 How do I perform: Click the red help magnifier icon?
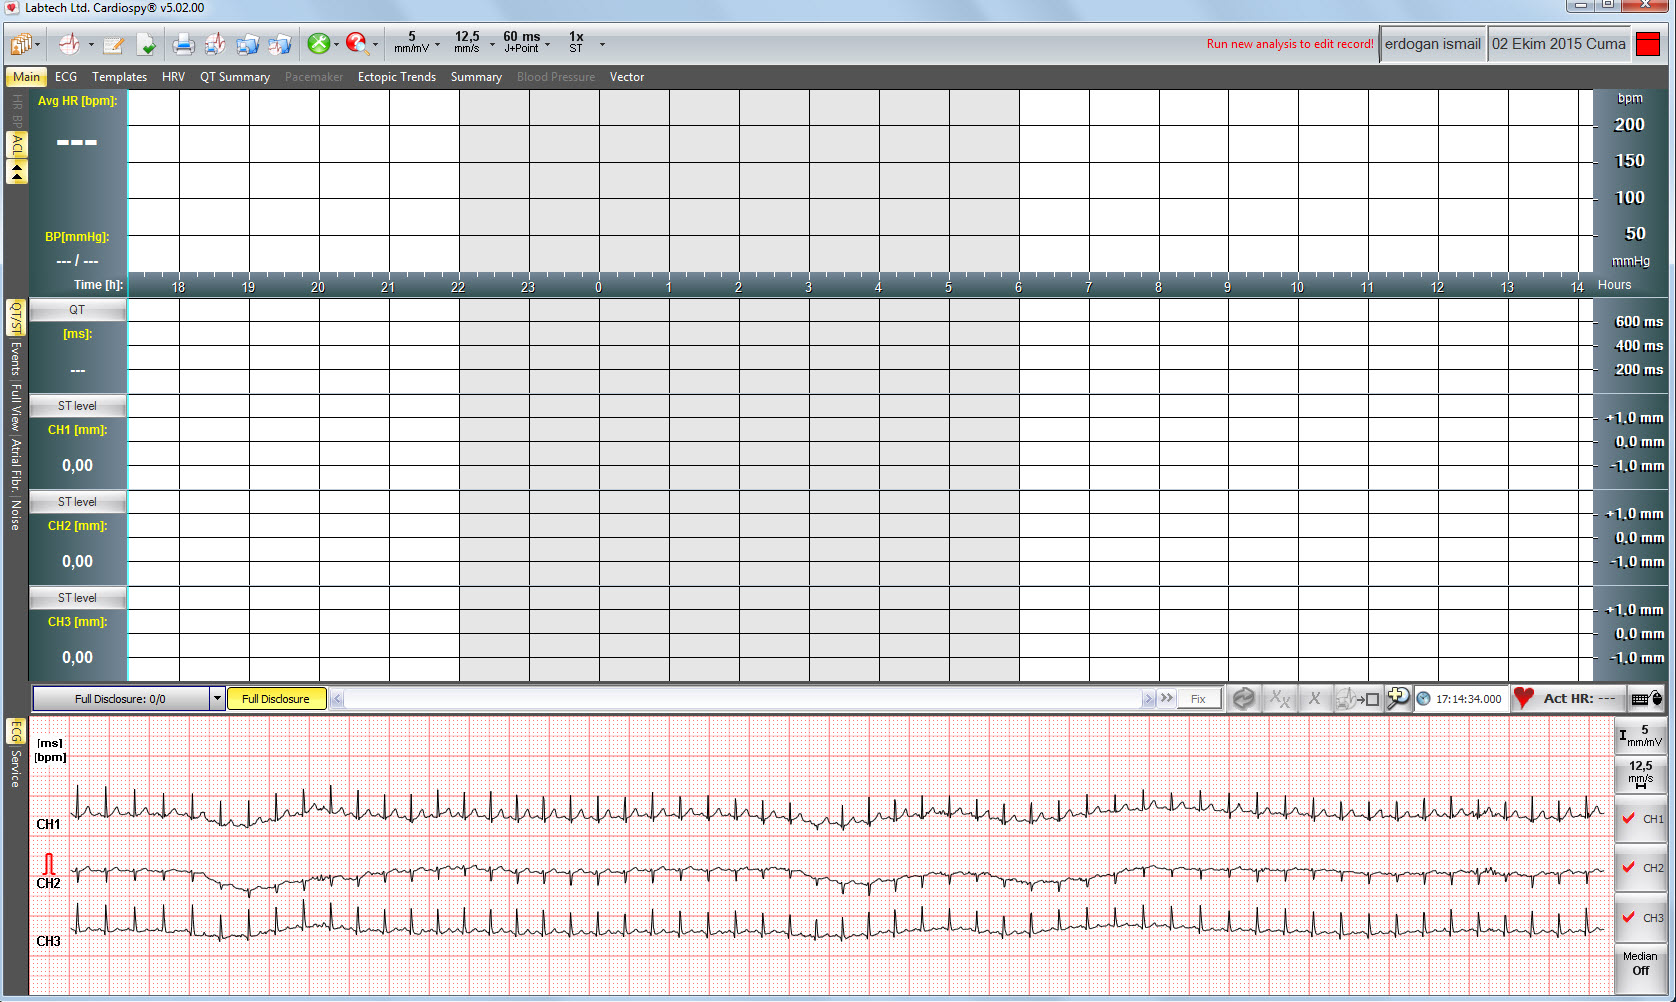(x=357, y=44)
